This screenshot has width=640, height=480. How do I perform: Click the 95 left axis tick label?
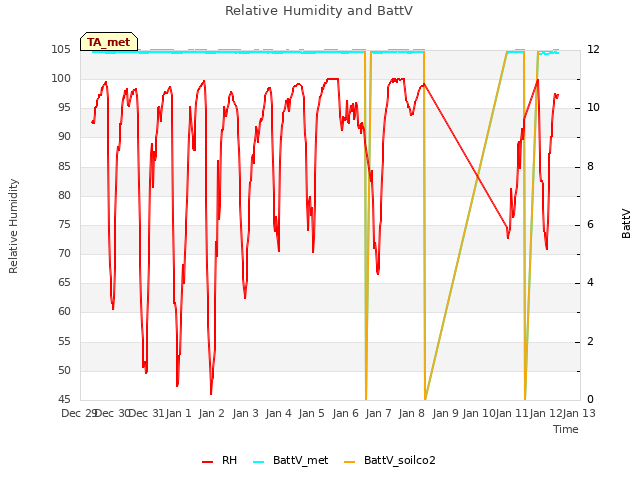64,108
